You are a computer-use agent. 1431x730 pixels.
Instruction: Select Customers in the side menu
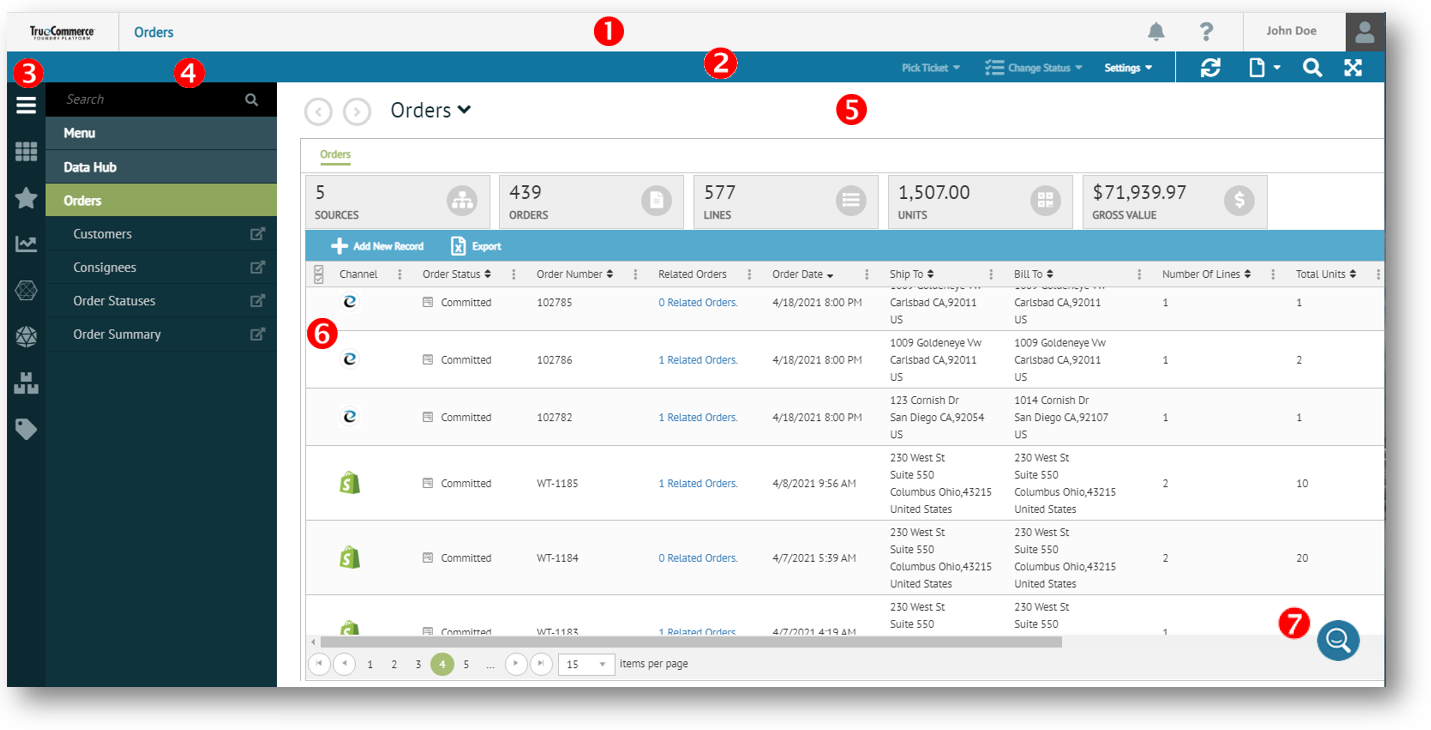point(103,234)
